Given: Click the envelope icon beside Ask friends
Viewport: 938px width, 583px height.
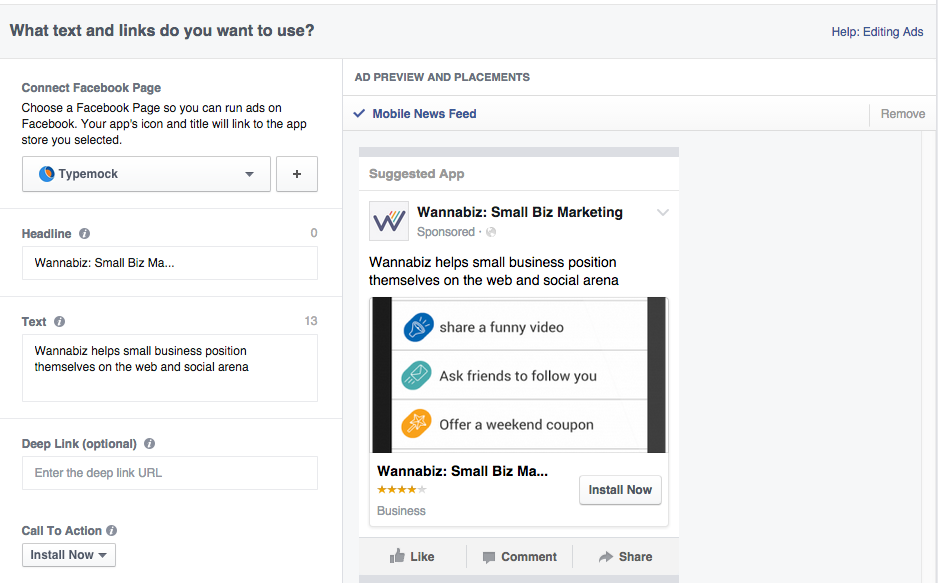Looking at the screenshot, I should click(x=416, y=376).
